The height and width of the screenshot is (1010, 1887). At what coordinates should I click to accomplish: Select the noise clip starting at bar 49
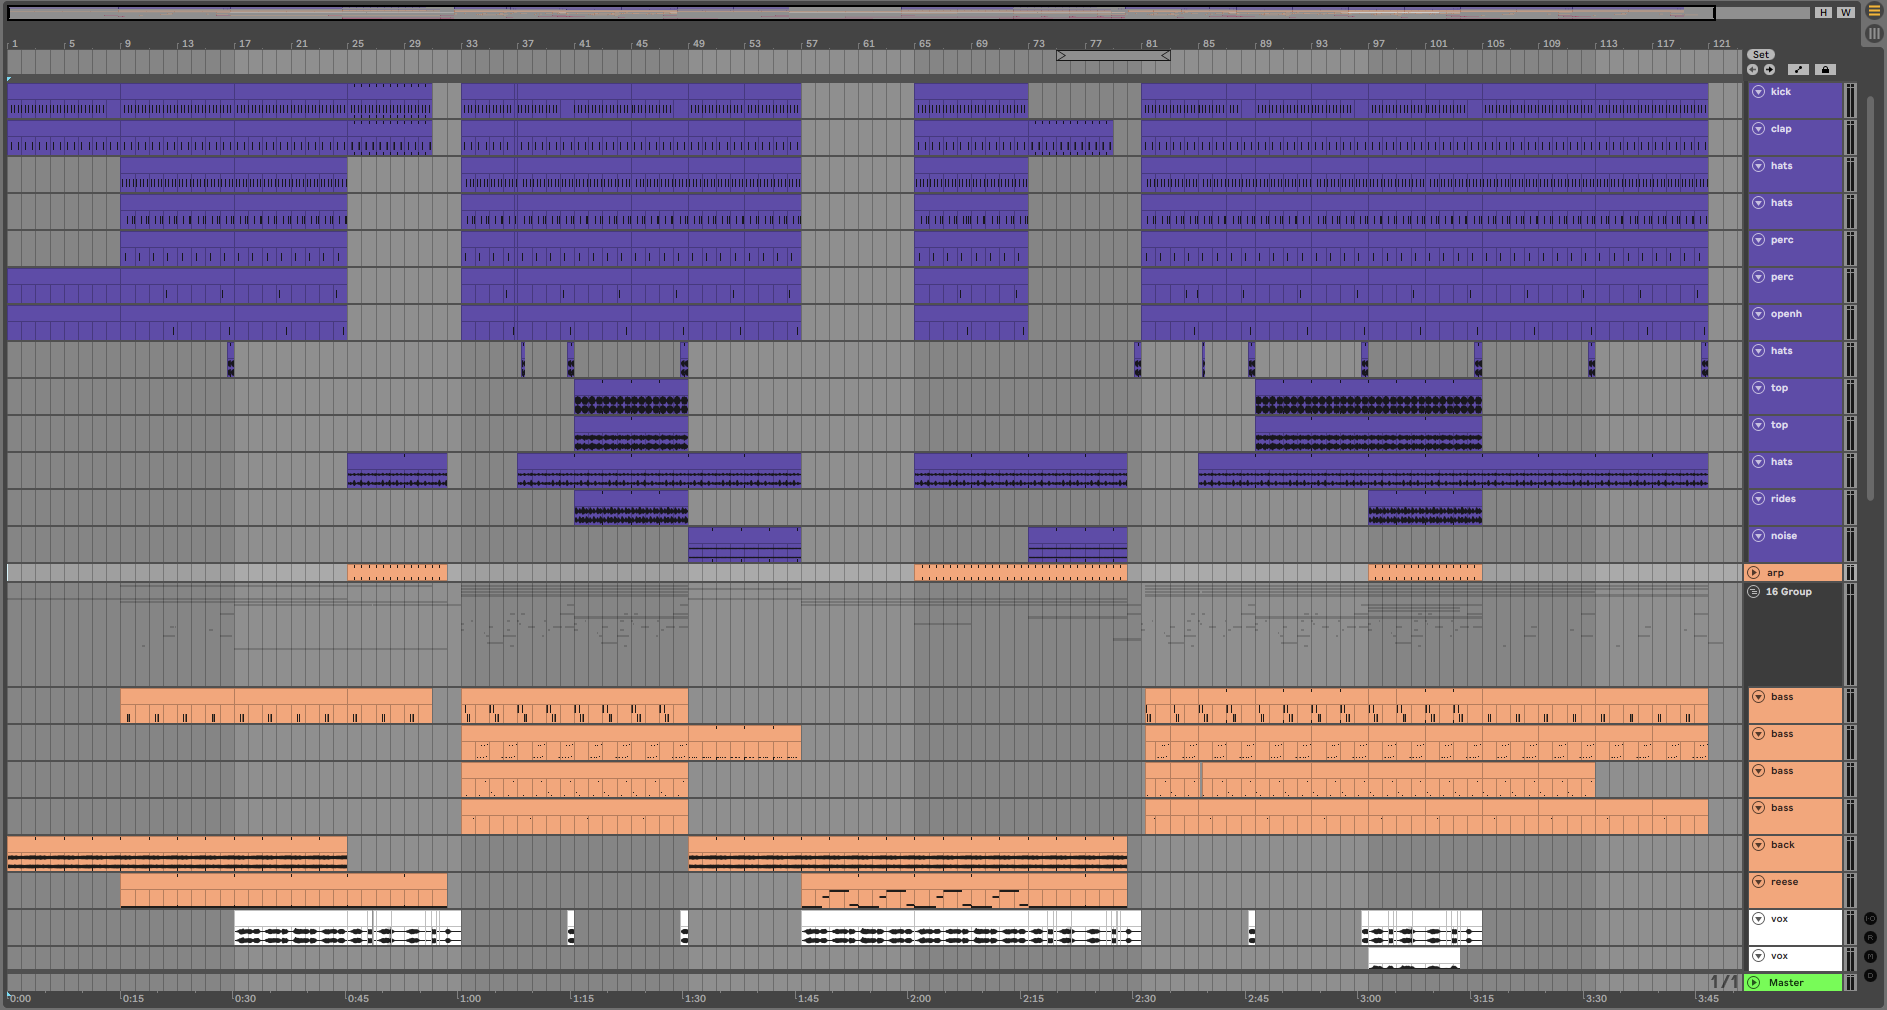coord(744,544)
